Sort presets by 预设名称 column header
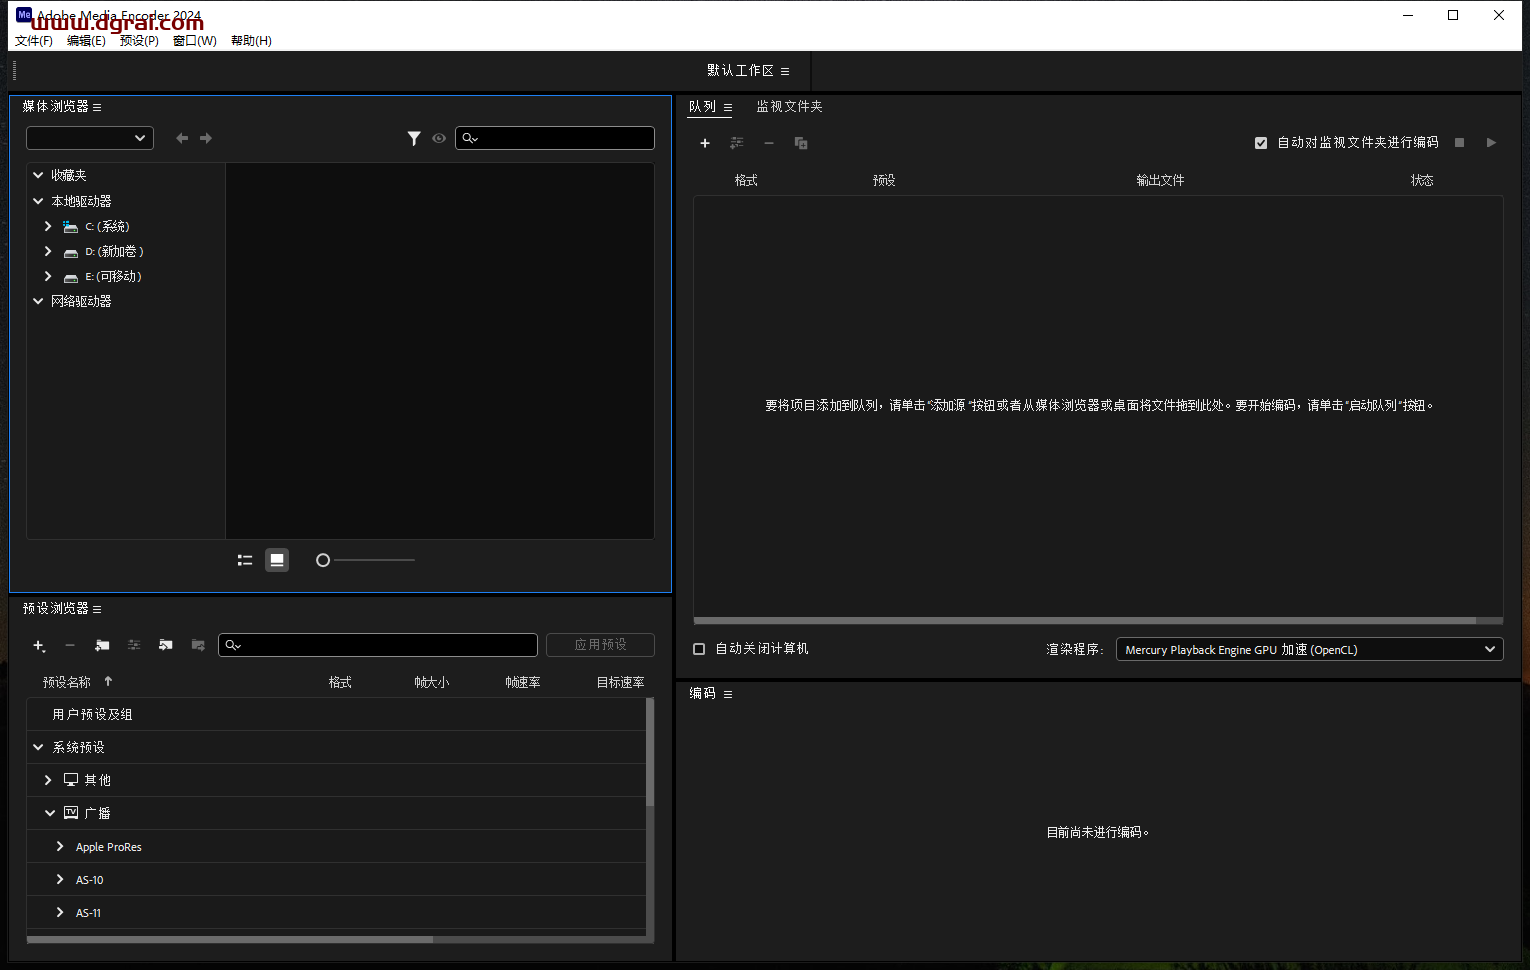This screenshot has width=1530, height=970. pyautogui.click(x=66, y=682)
